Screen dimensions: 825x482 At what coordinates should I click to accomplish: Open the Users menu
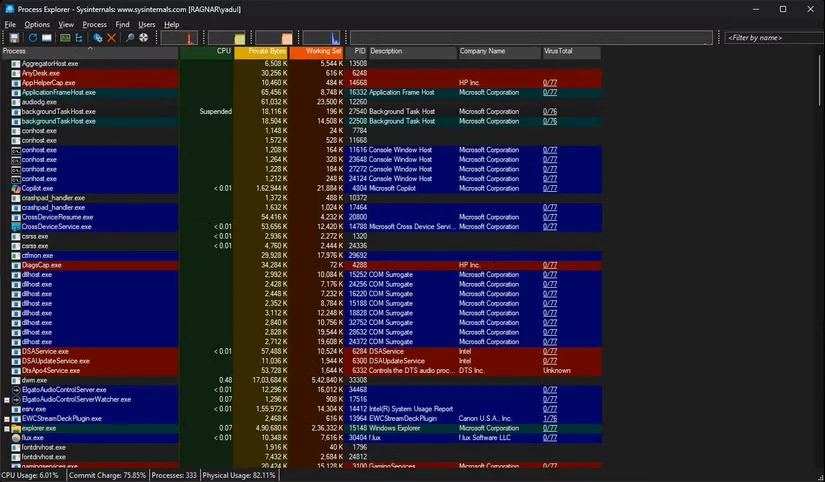pos(147,24)
